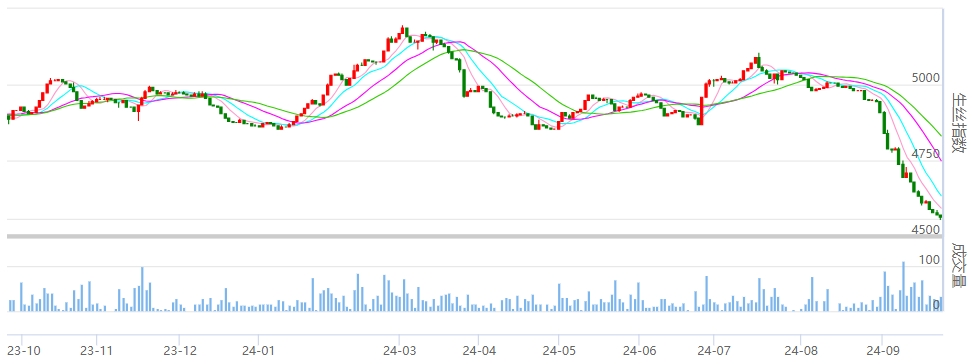Click the 24-09 date axis label

click(883, 351)
